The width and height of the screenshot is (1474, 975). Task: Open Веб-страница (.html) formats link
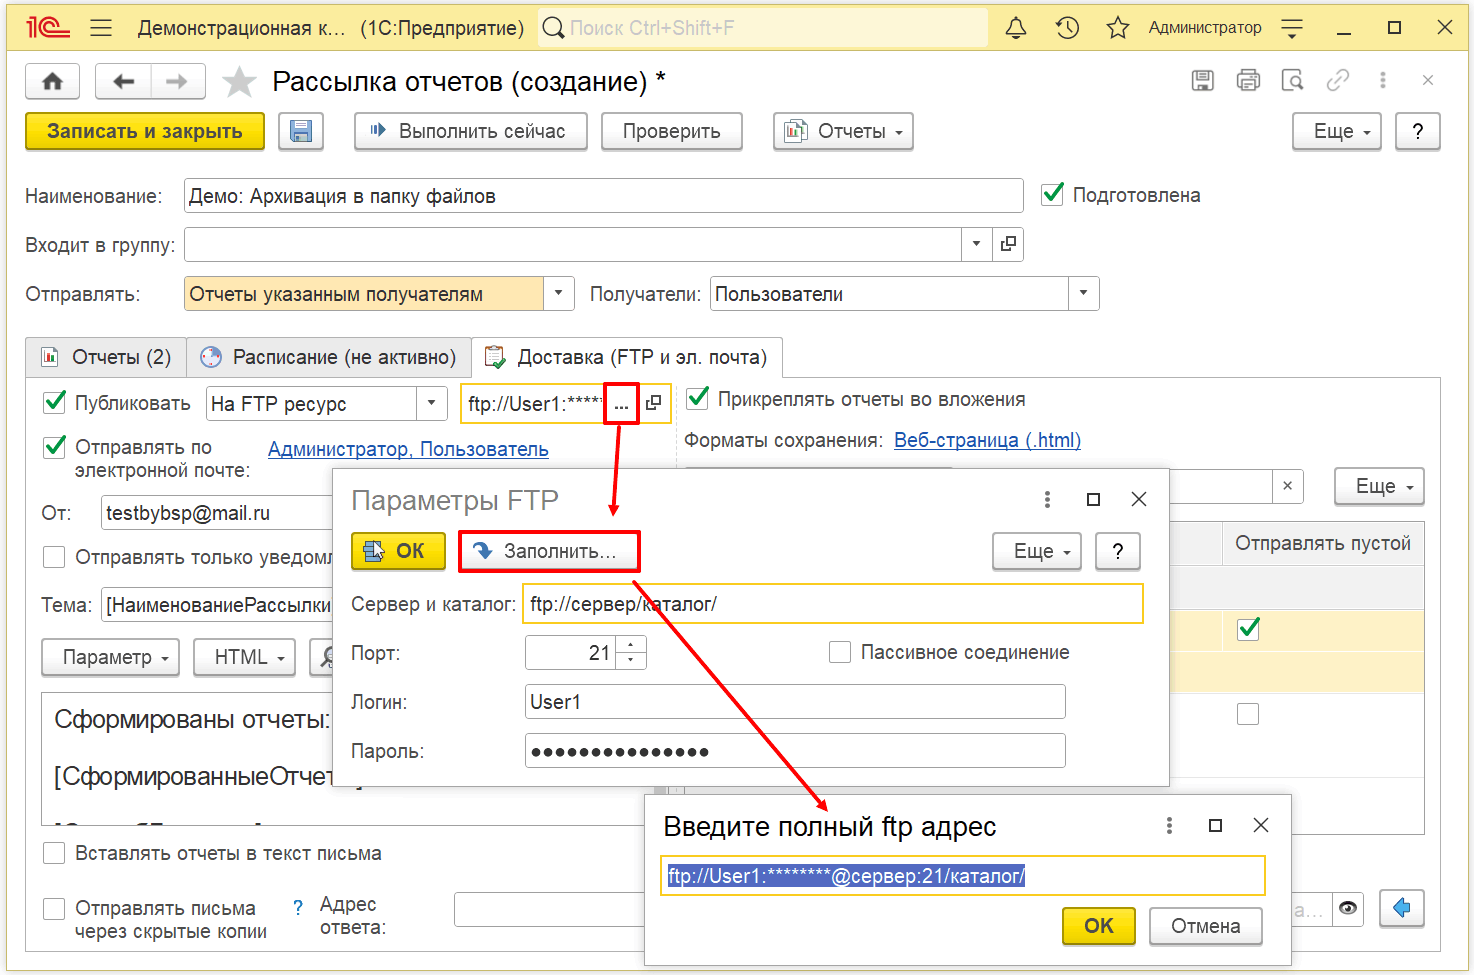click(x=987, y=440)
